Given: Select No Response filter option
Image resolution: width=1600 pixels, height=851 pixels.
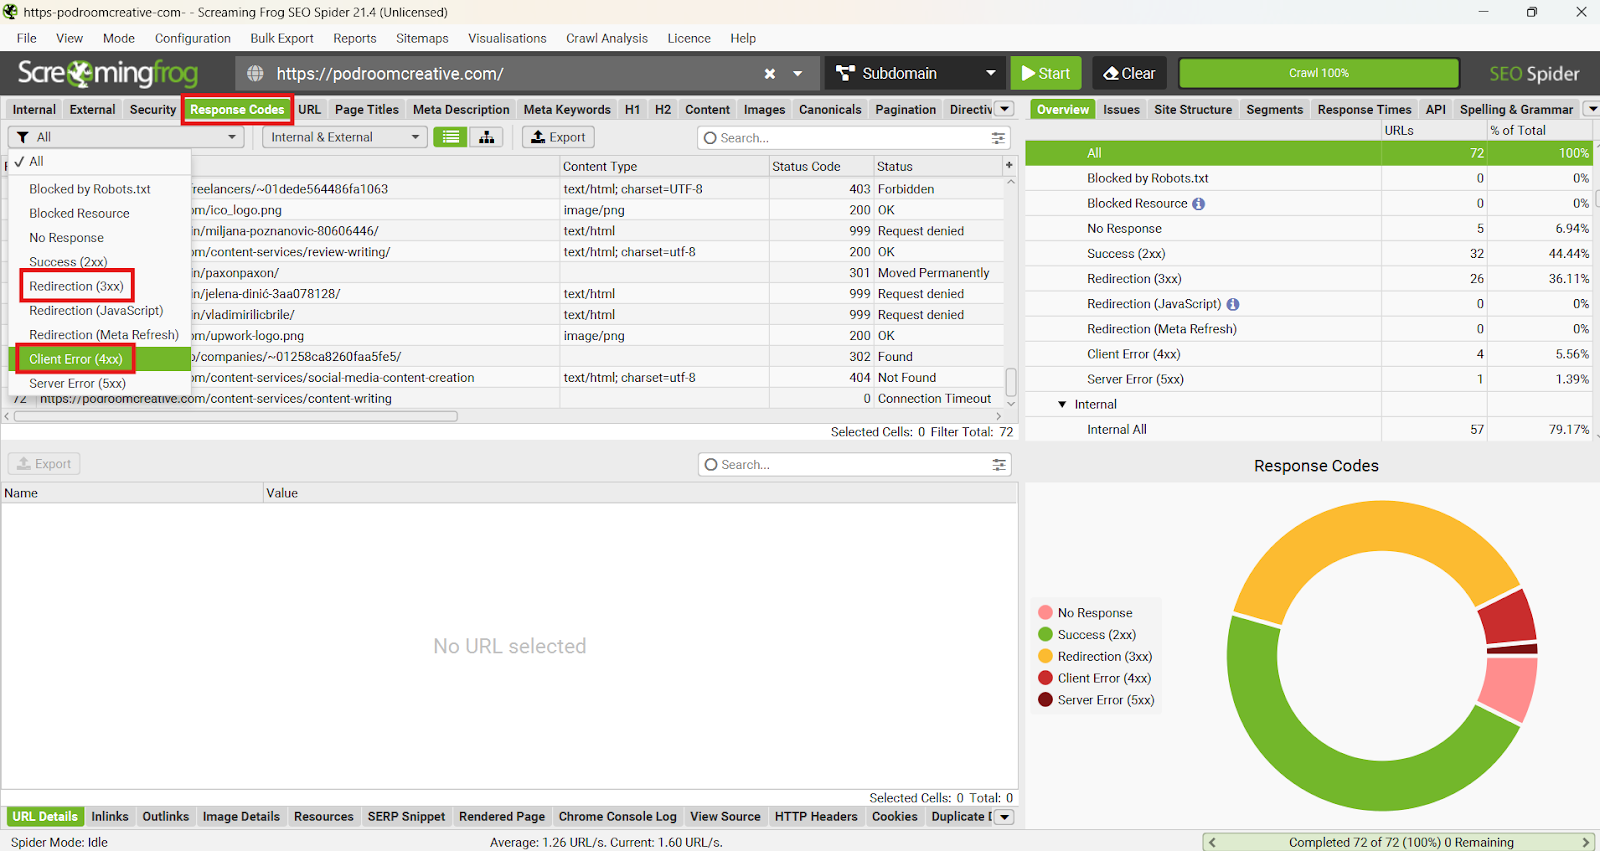Looking at the screenshot, I should point(100,238).
